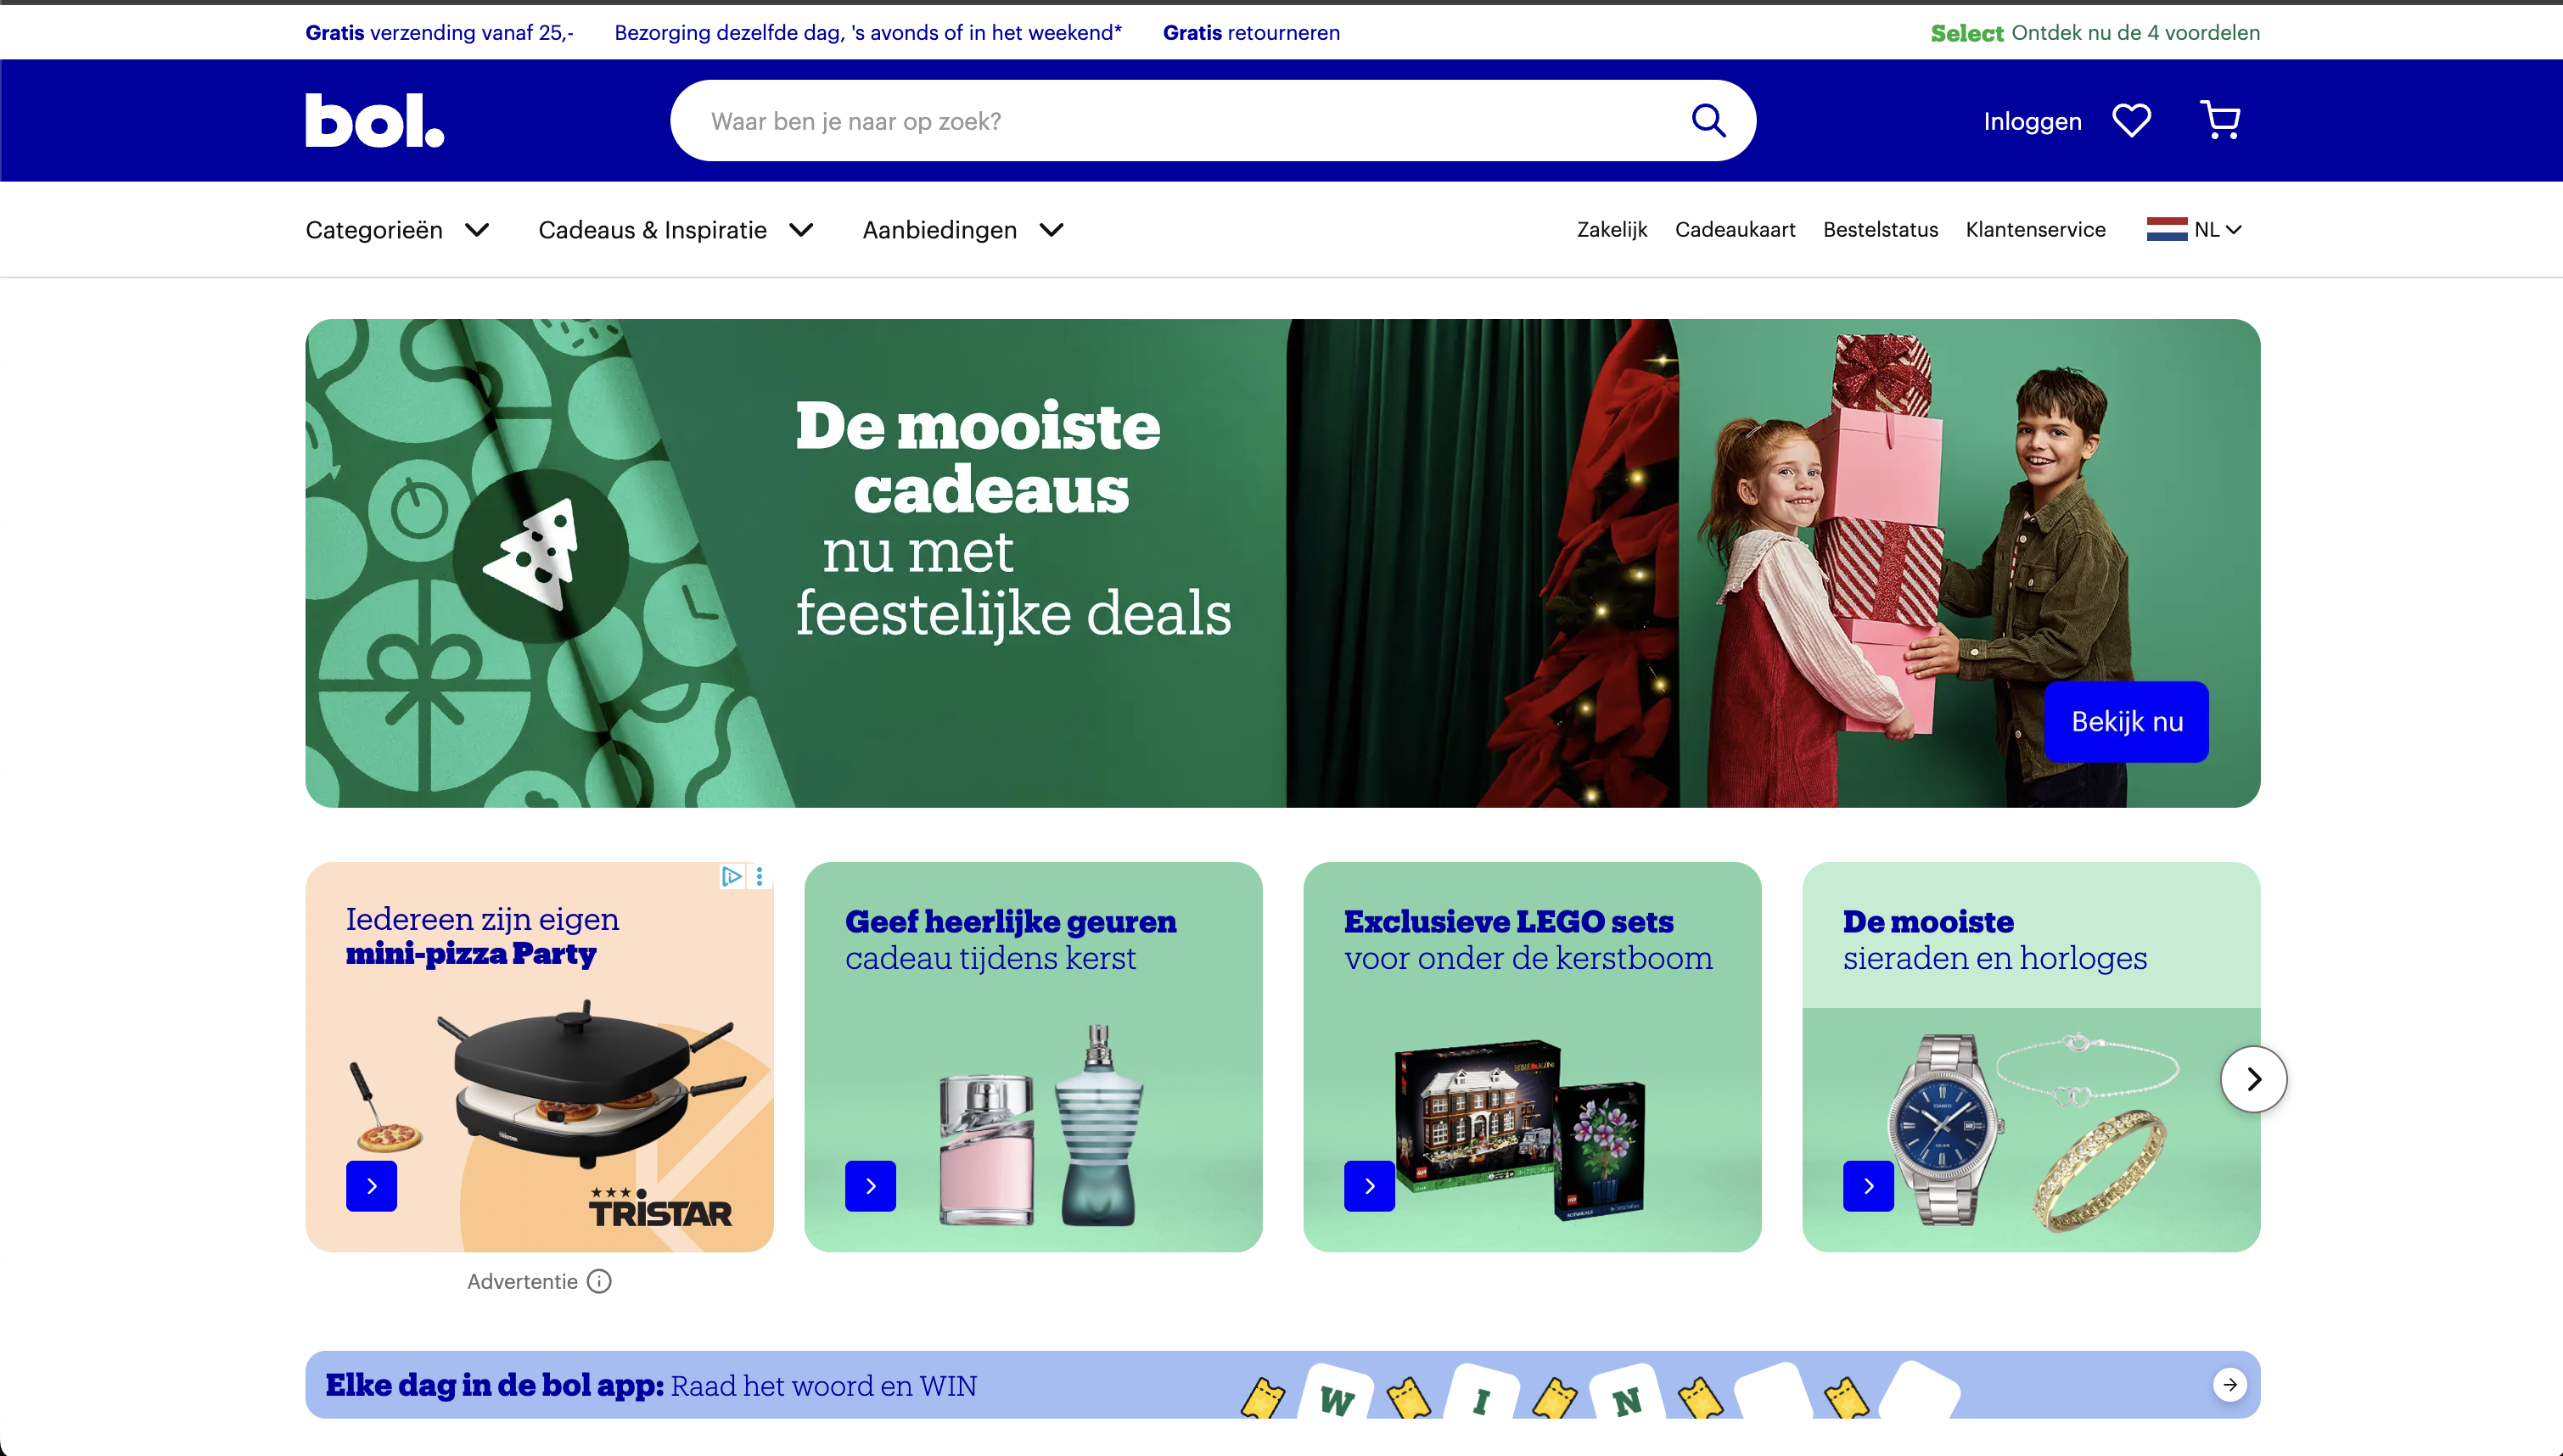Screen dimensions: 2563x1456
Task: Click arrow on sieraden en horloges card
Action: [1868, 1186]
